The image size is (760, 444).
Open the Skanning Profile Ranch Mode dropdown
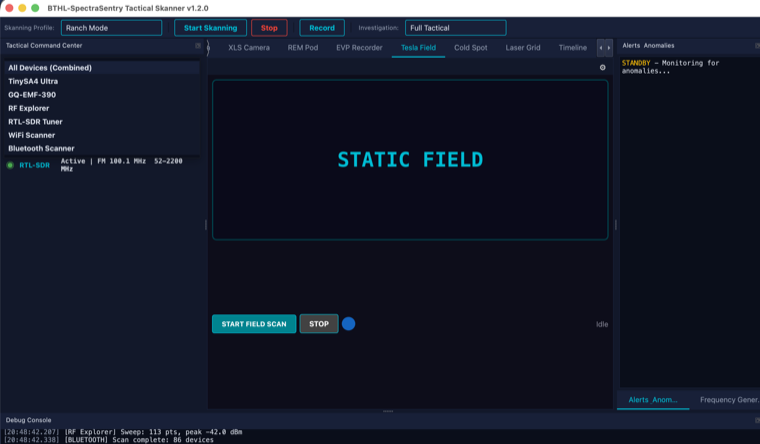click(x=111, y=28)
